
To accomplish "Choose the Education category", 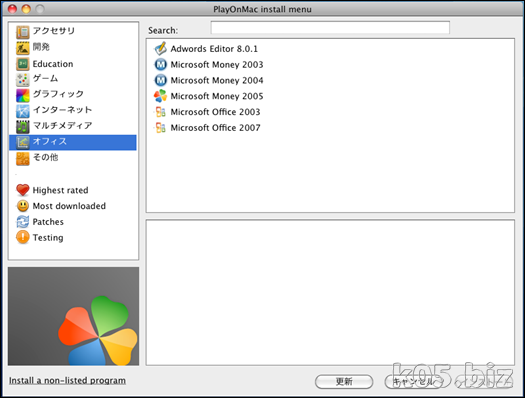I will coord(53,64).
